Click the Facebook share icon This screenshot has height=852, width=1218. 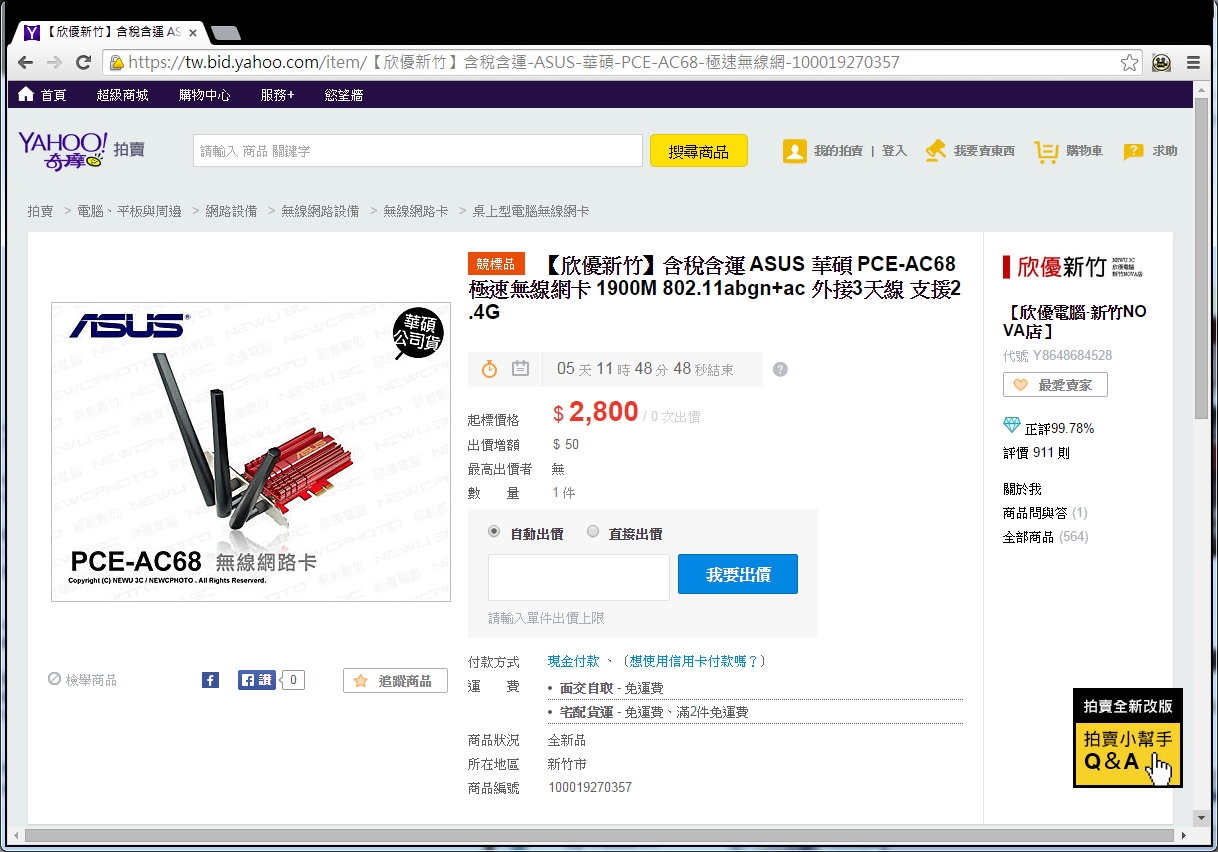210,680
